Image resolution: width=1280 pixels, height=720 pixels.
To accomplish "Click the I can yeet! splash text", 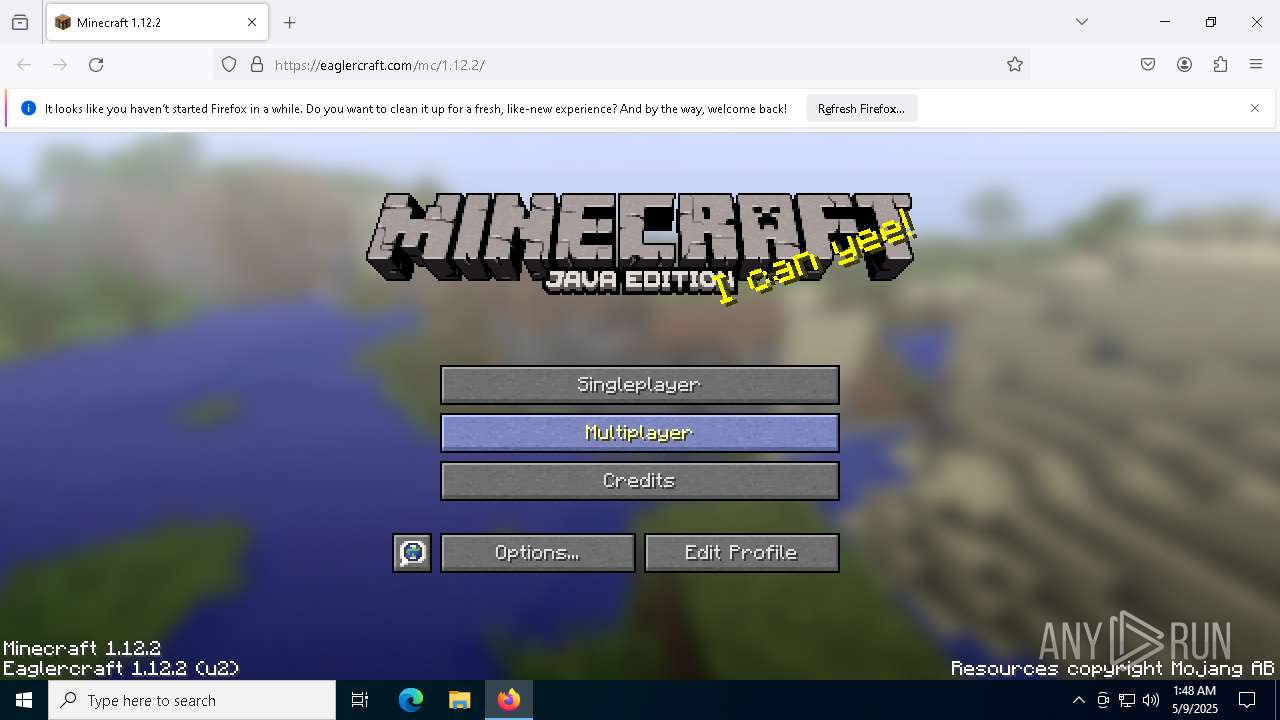I will point(814,258).
